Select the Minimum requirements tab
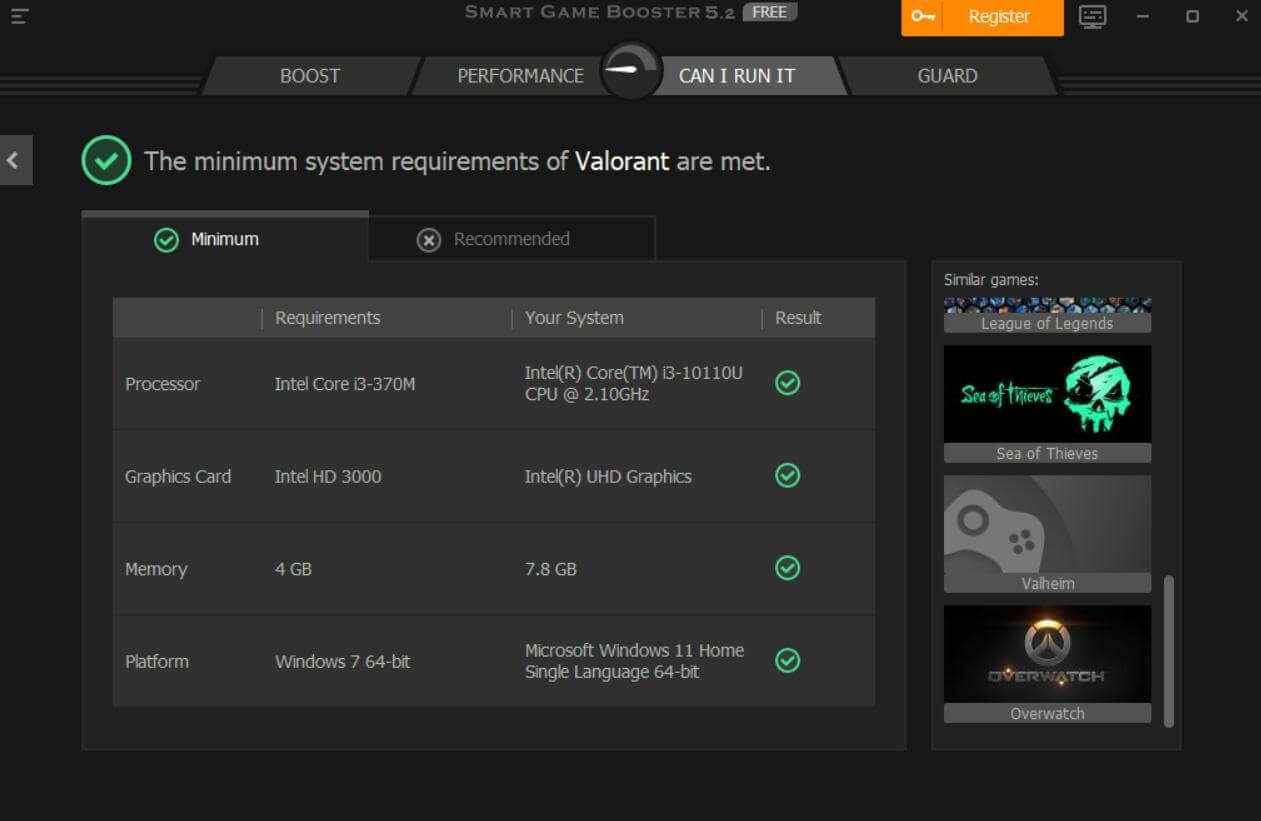This screenshot has width=1261, height=821. [225, 239]
